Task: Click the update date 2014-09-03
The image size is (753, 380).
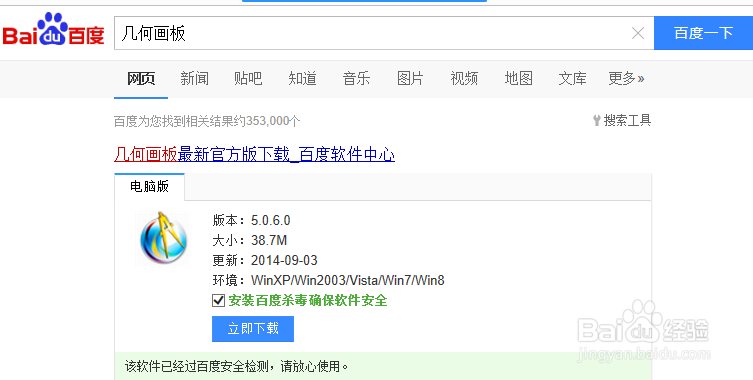Action: (284, 260)
